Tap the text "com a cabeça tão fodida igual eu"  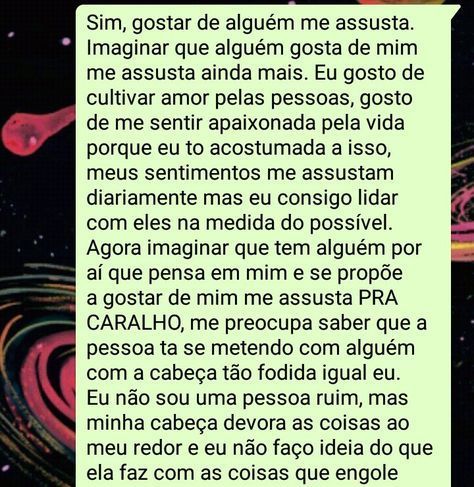point(243,373)
